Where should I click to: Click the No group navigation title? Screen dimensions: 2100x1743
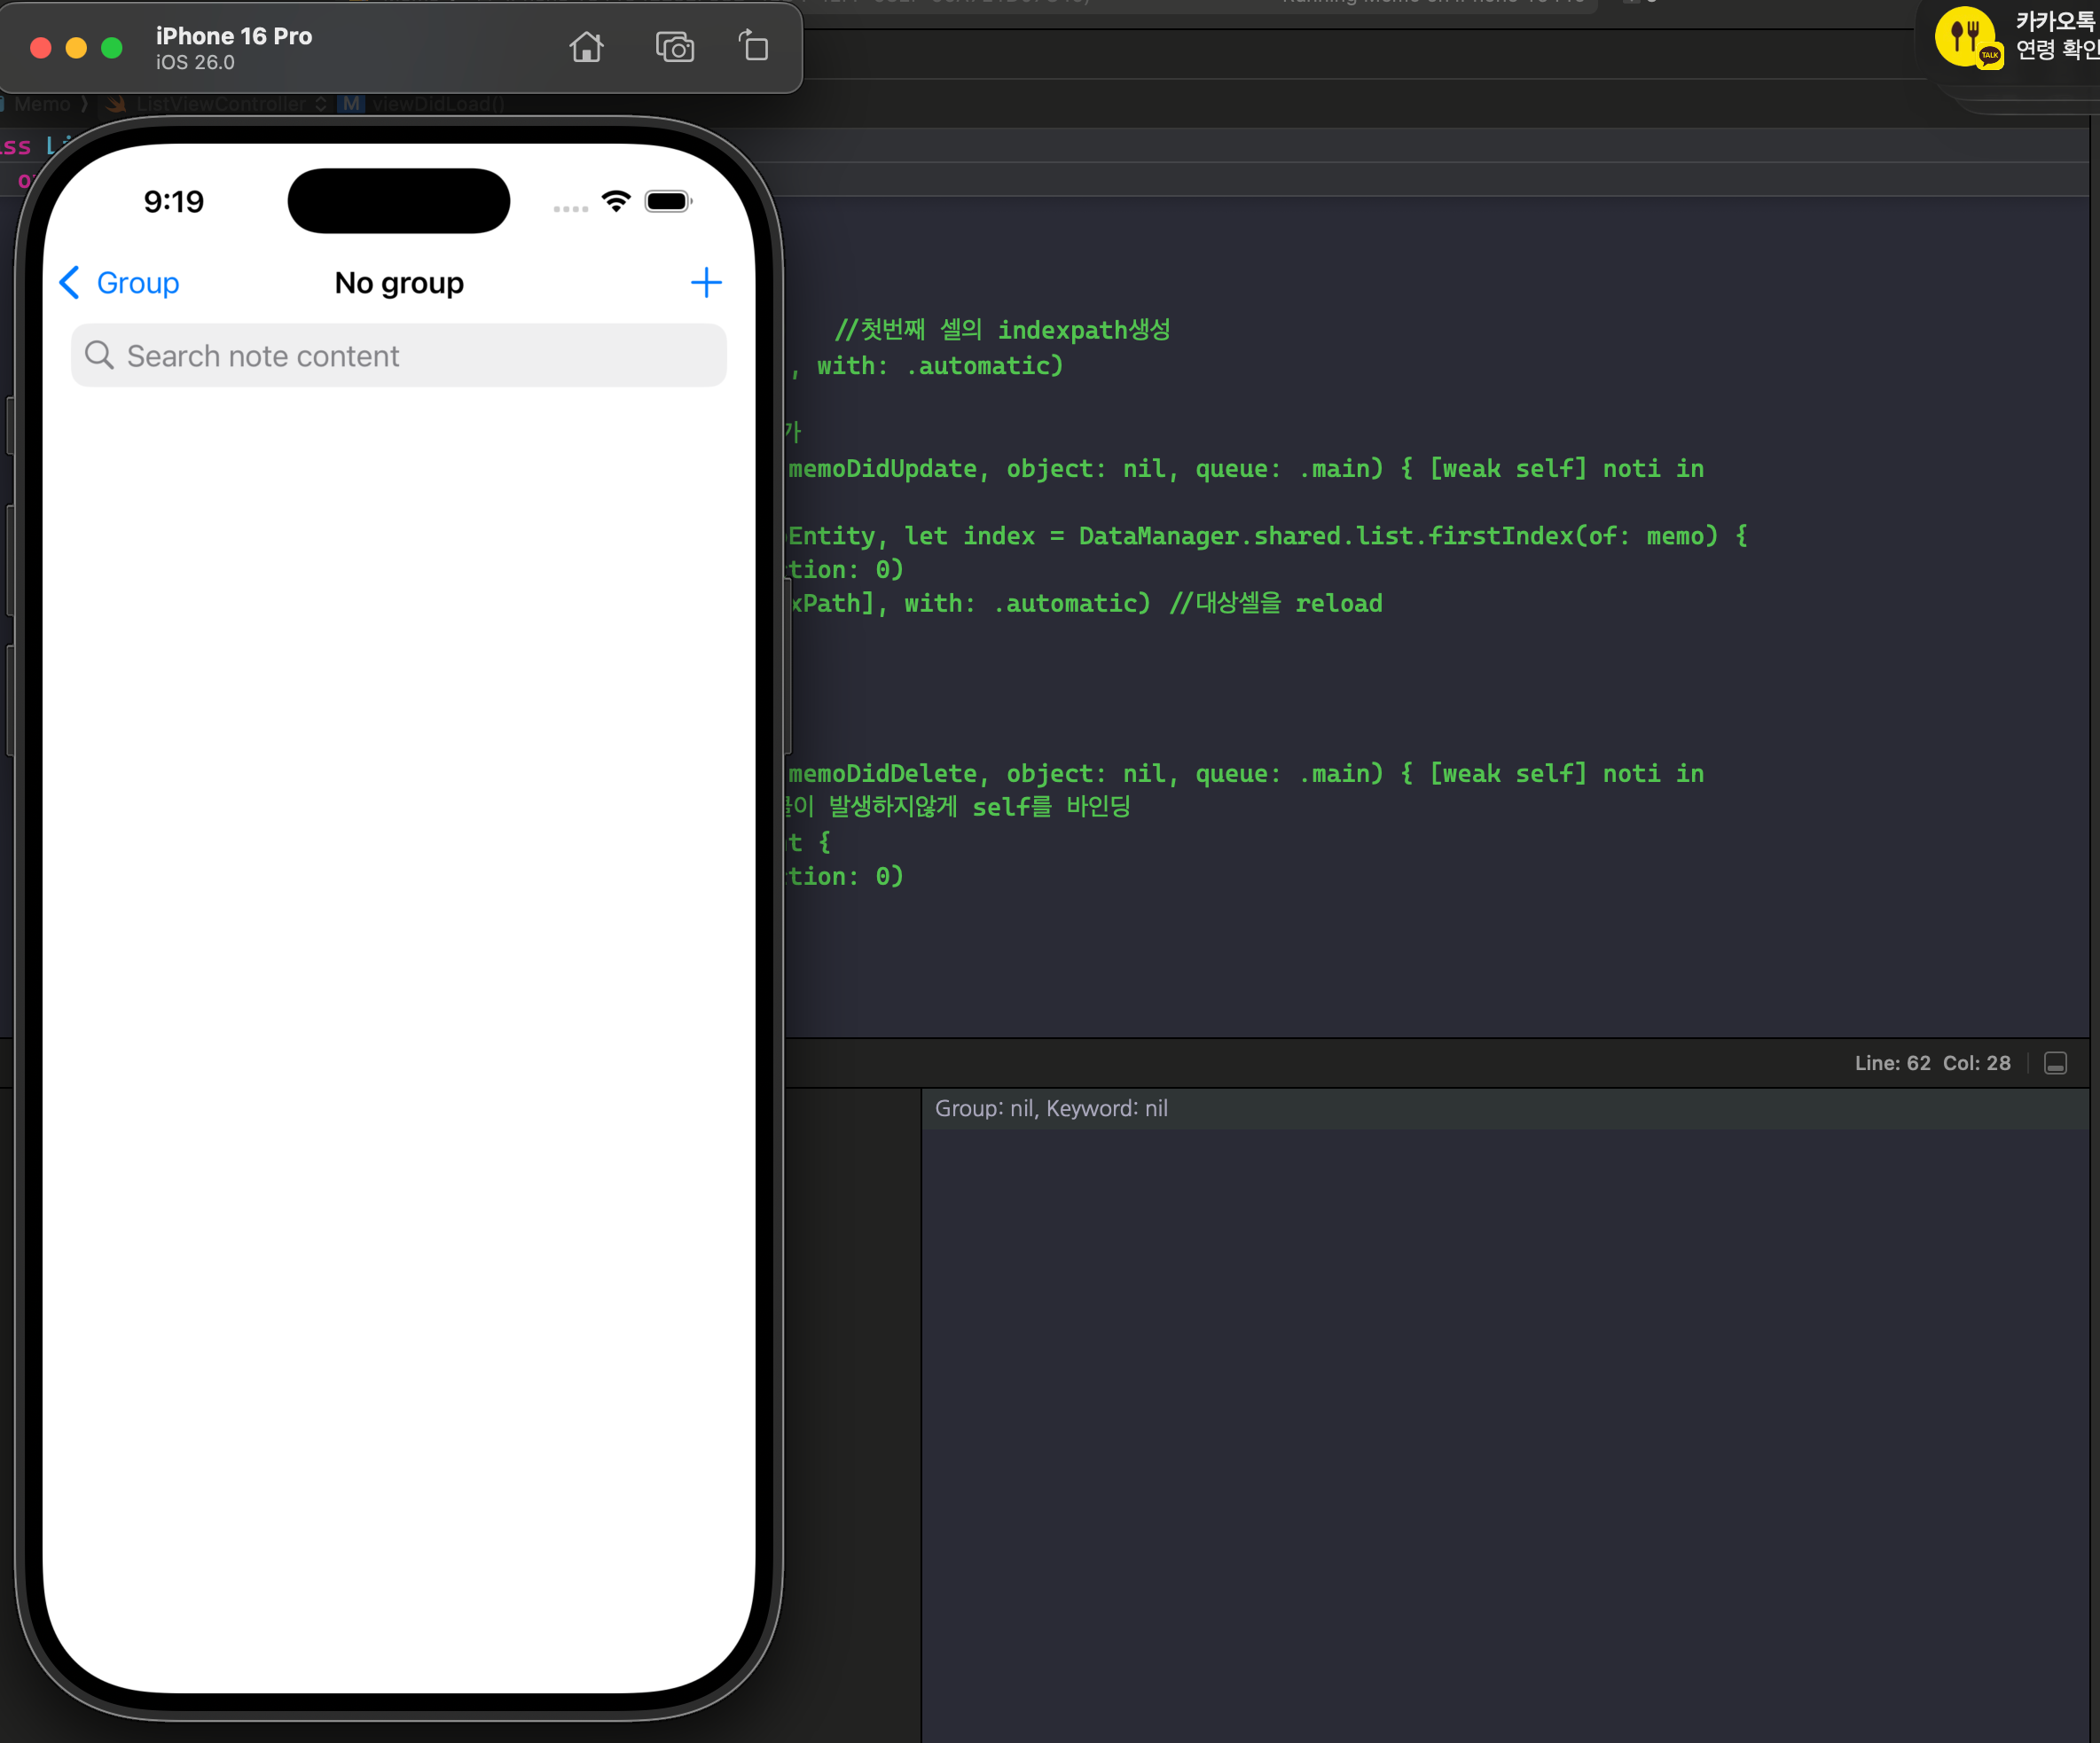399,283
